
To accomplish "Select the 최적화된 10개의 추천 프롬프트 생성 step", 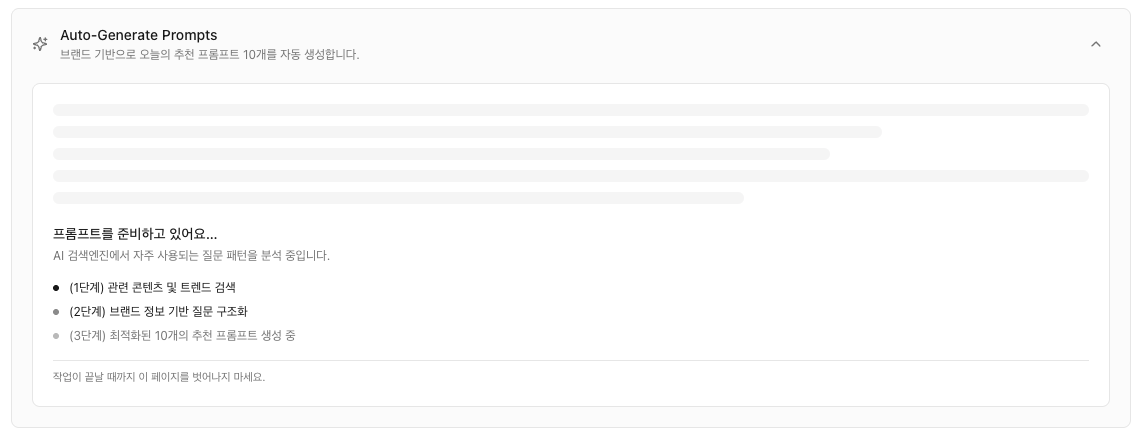I will (182, 335).
